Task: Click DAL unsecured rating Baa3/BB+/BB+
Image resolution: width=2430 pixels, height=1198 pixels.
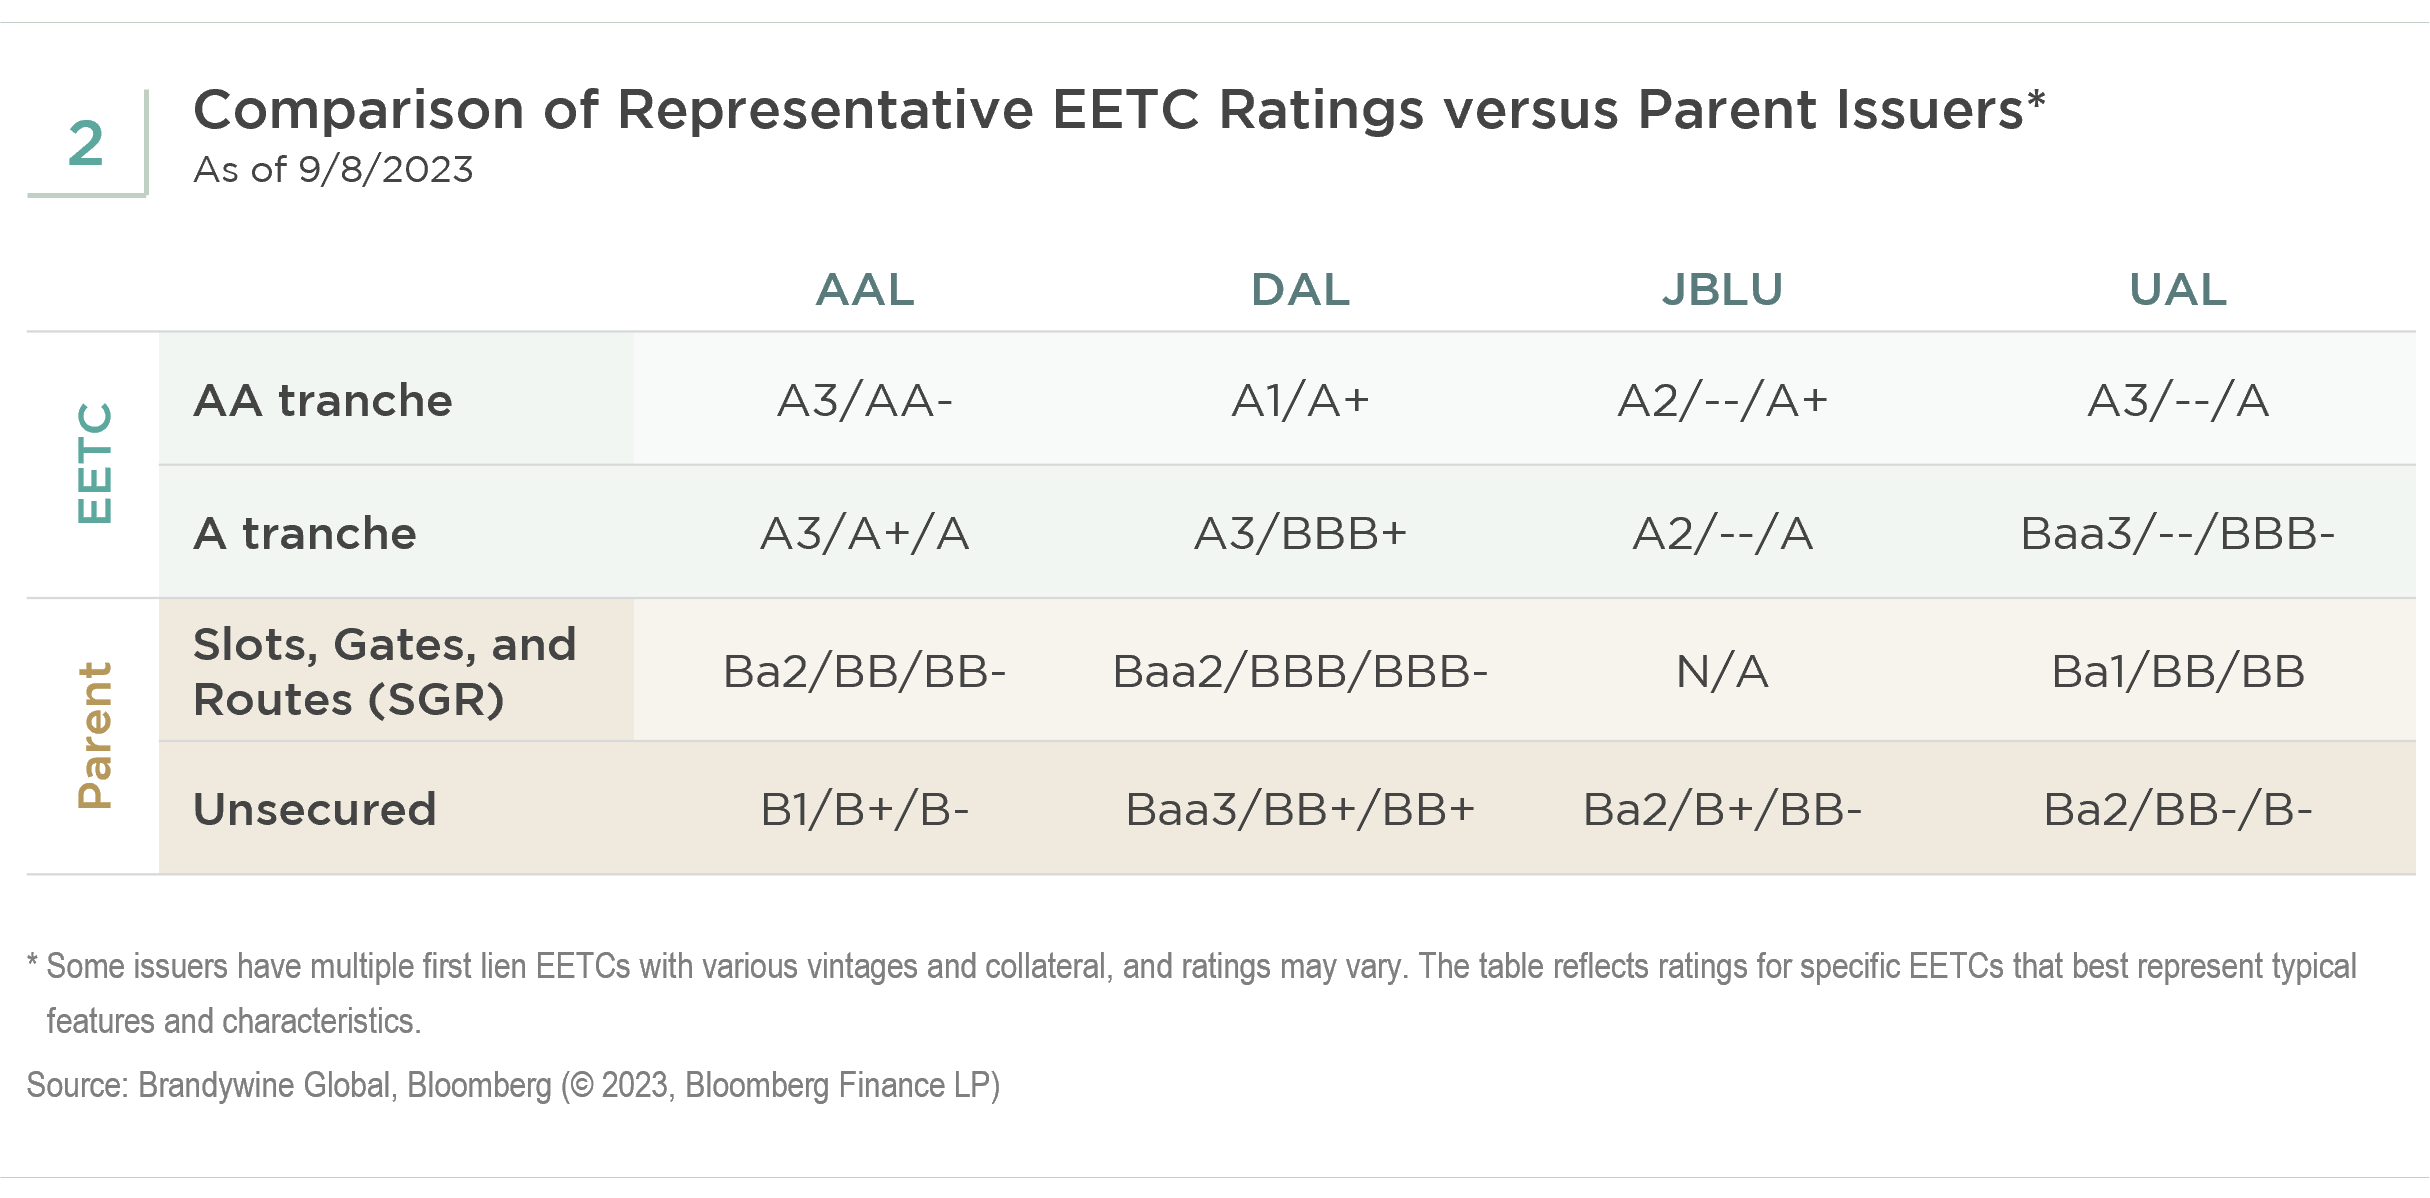Action: pyautogui.click(x=1300, y=810)
